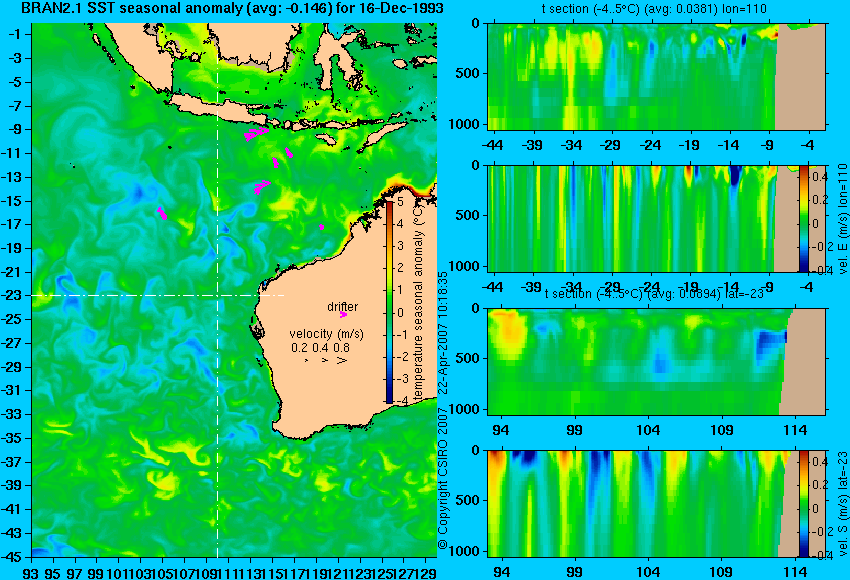Viewport: 850px width, 580px height.
Task: Click the horizontal dashed lat=-23 section line
Action: click(x=158, y=295)
